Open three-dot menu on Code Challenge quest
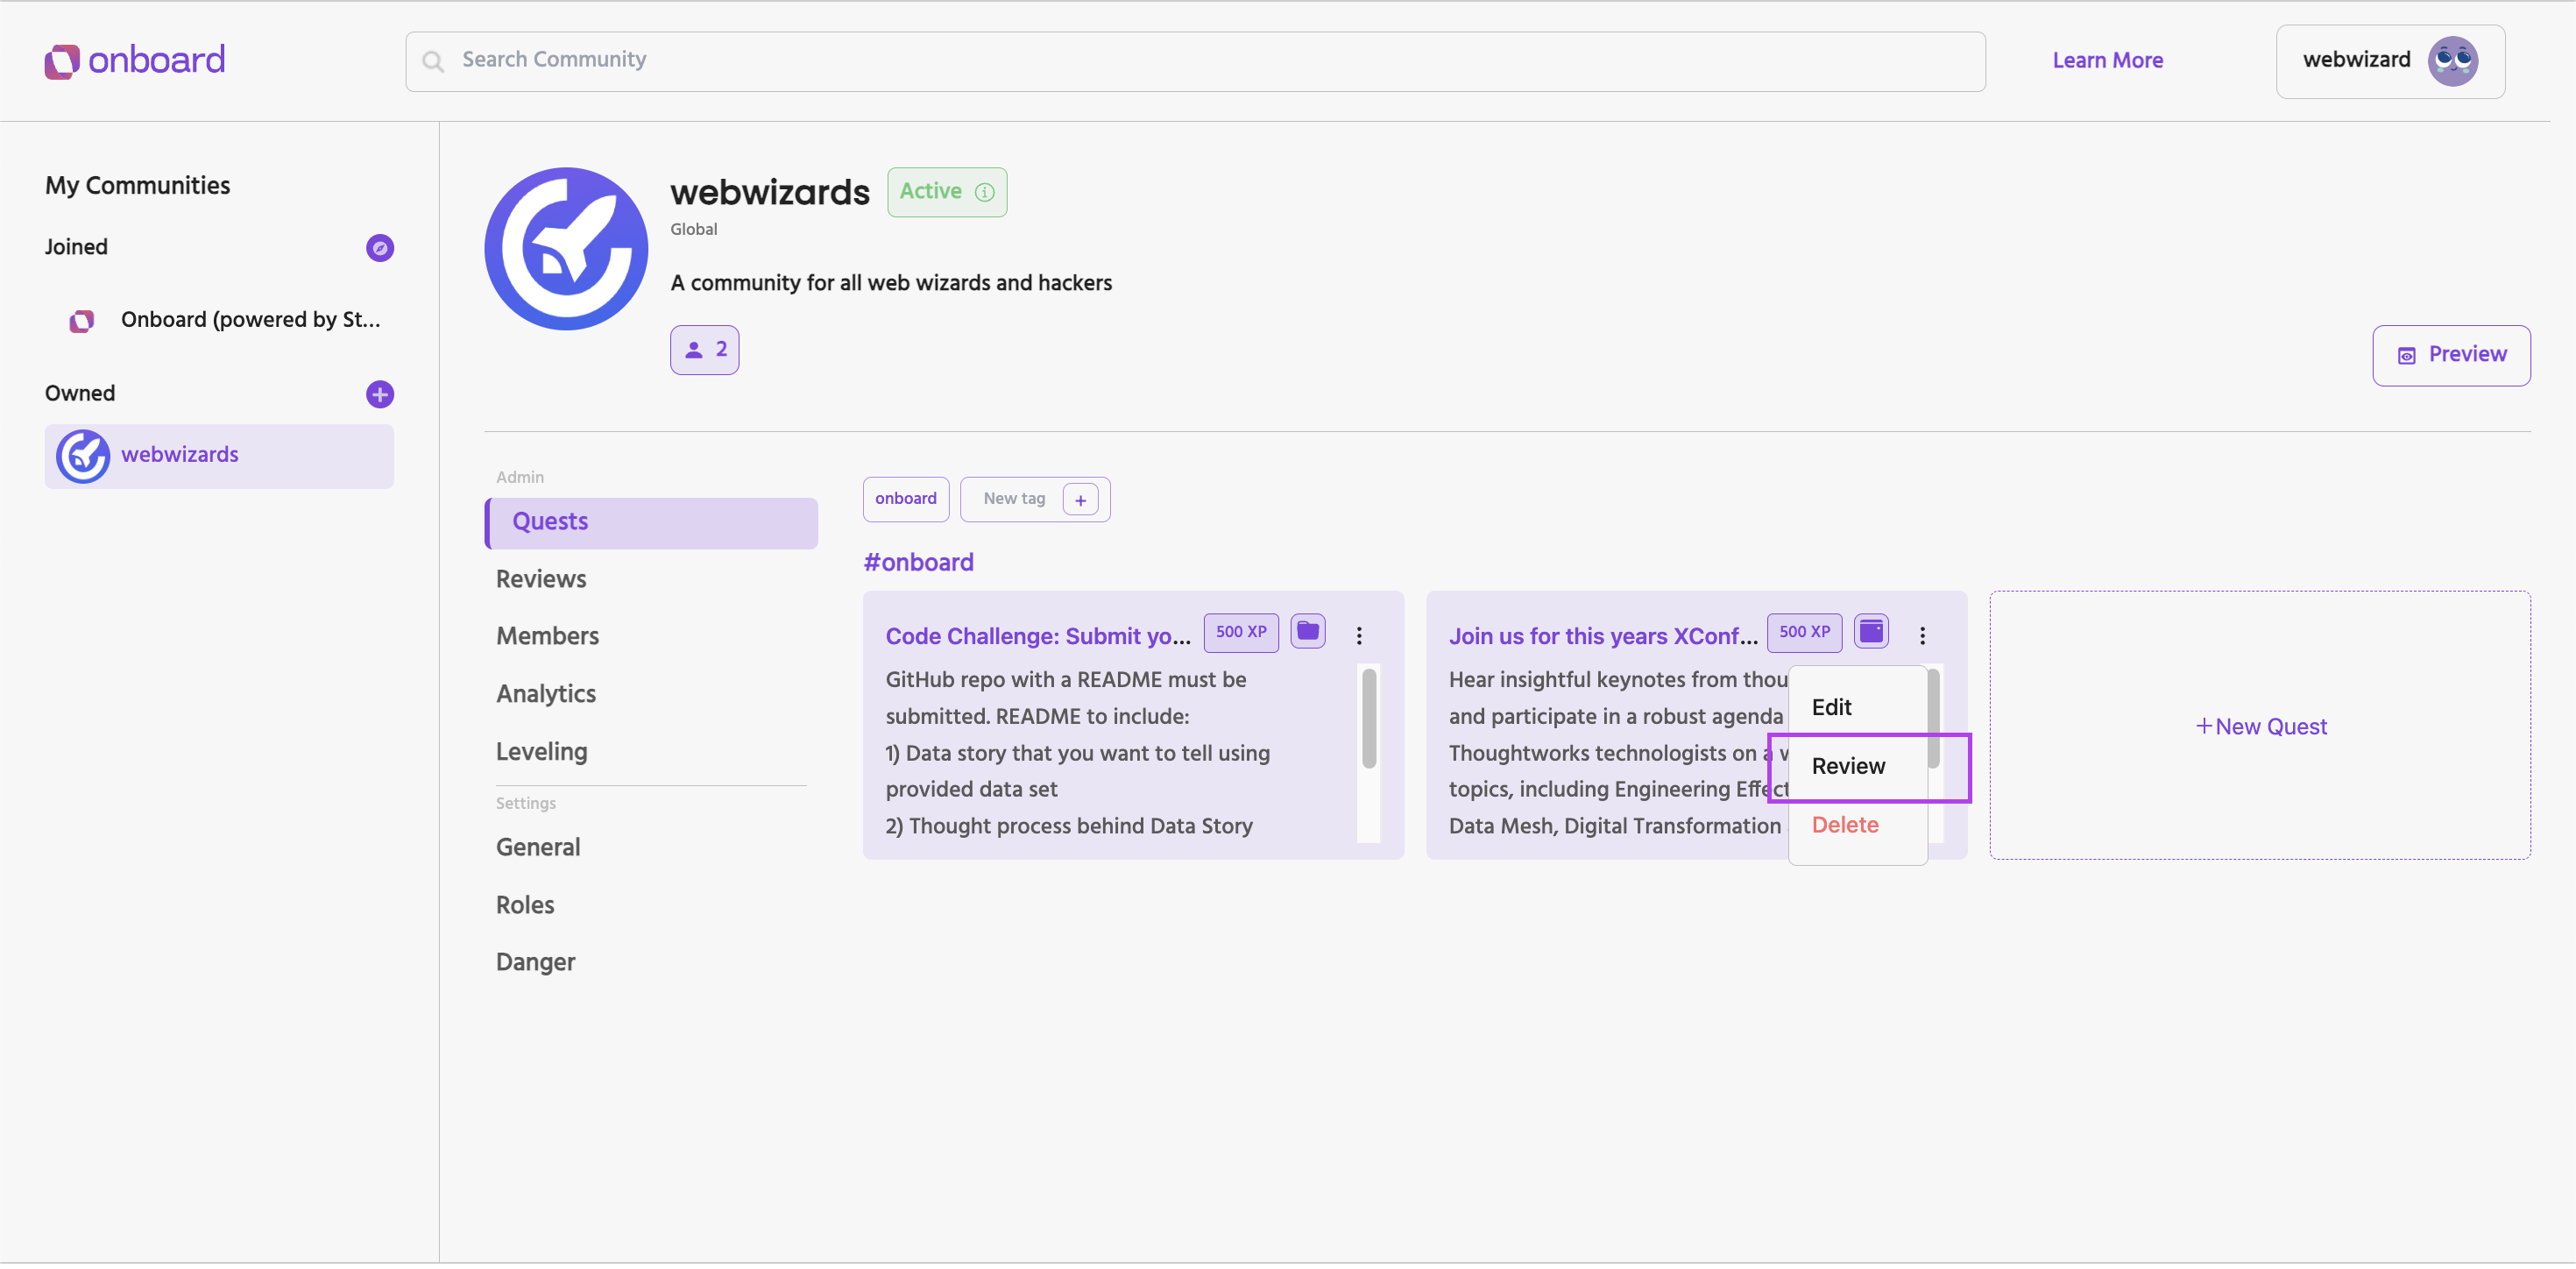 1359,637
